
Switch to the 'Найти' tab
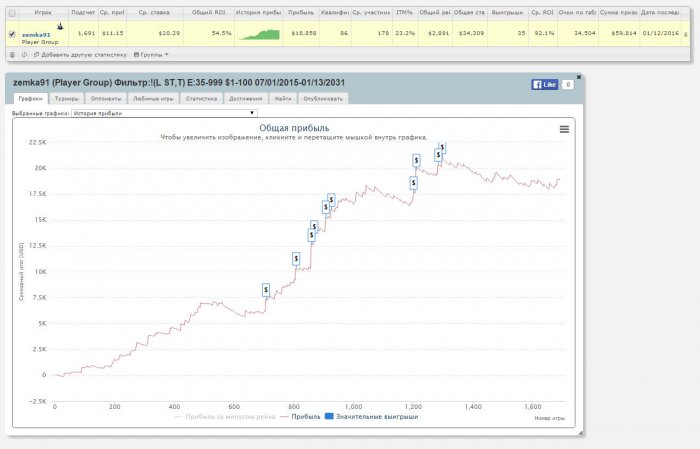(283, 99)
